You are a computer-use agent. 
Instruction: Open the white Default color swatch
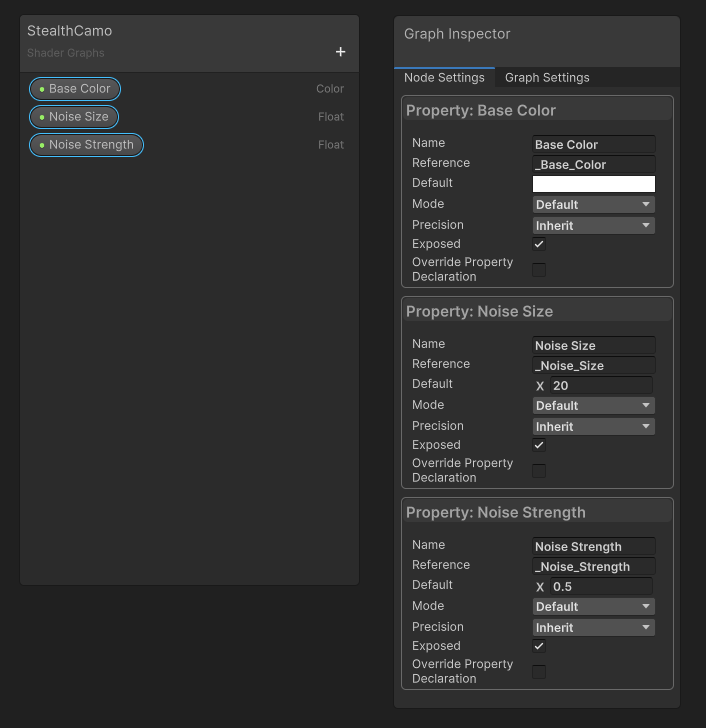(593, 184)
